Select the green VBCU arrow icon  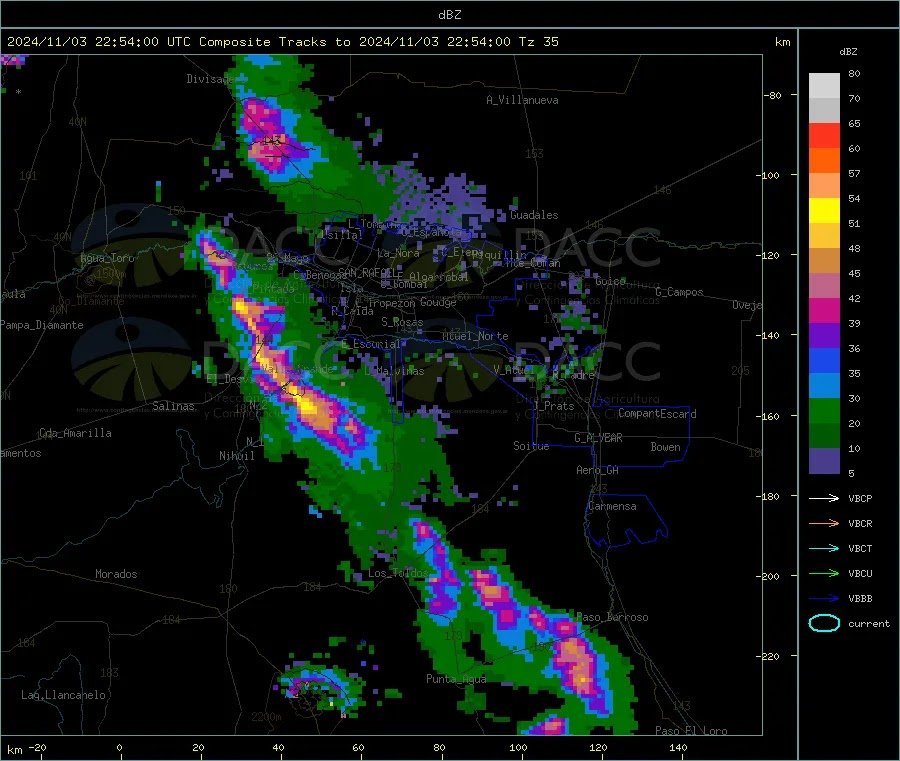[824, 573]
